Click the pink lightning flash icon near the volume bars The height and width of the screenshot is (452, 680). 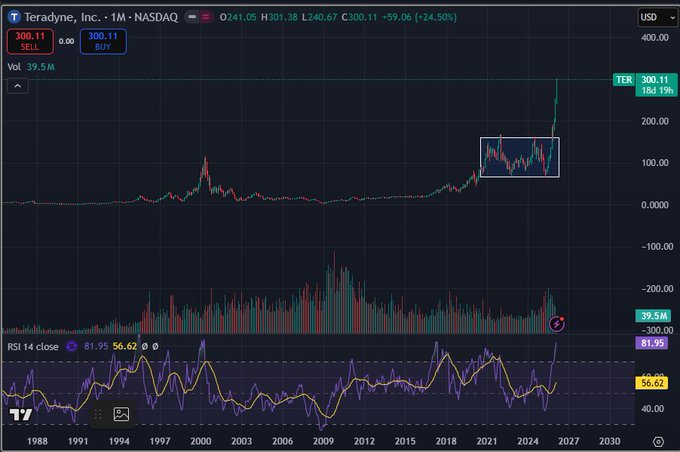(x=557, y=323)
